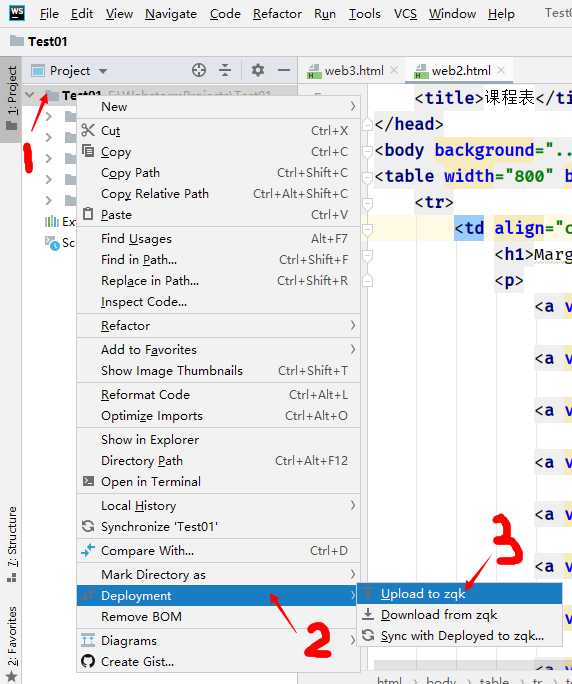Open Add to Favorites submenu

[x=218, y=349]
